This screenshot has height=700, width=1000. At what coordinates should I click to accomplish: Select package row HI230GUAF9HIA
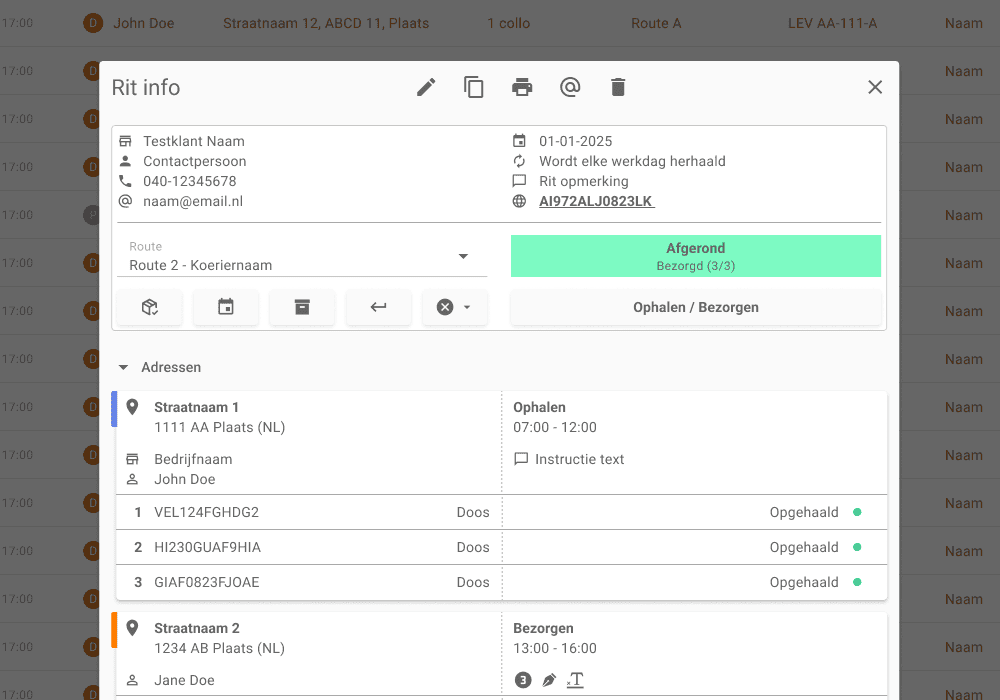[501, 547]
